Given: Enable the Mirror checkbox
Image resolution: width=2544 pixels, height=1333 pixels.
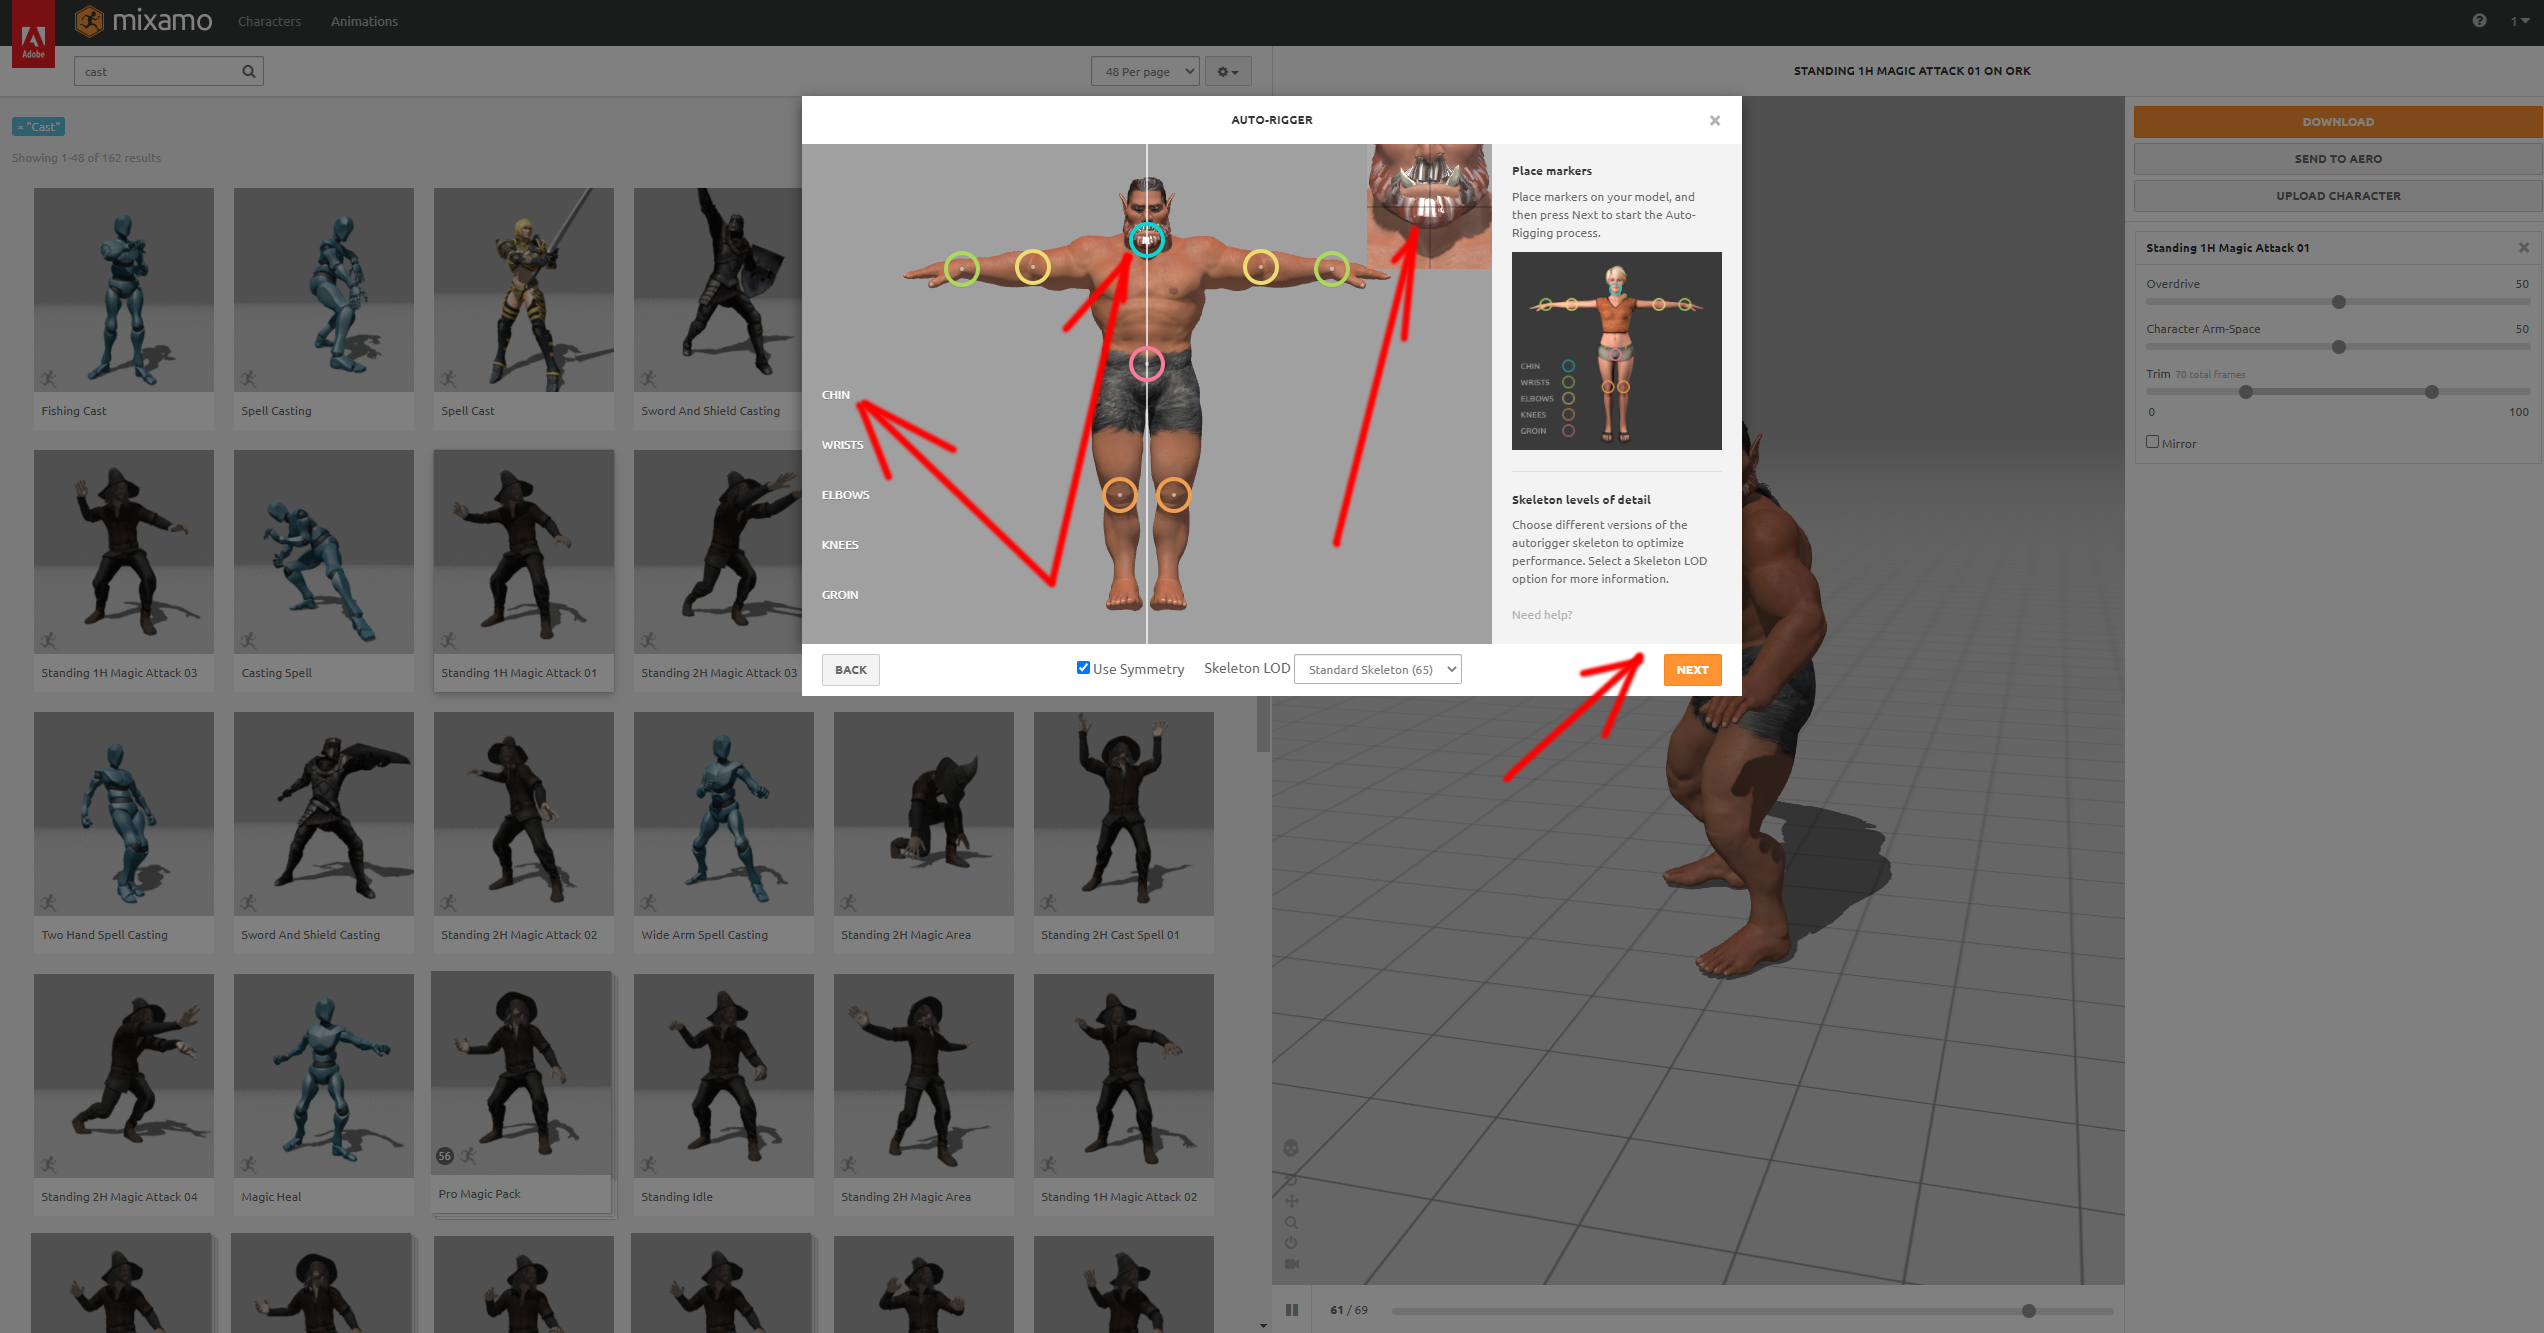Looking at the screenshot, I should pyautogui.click(x=2152, y=441).
